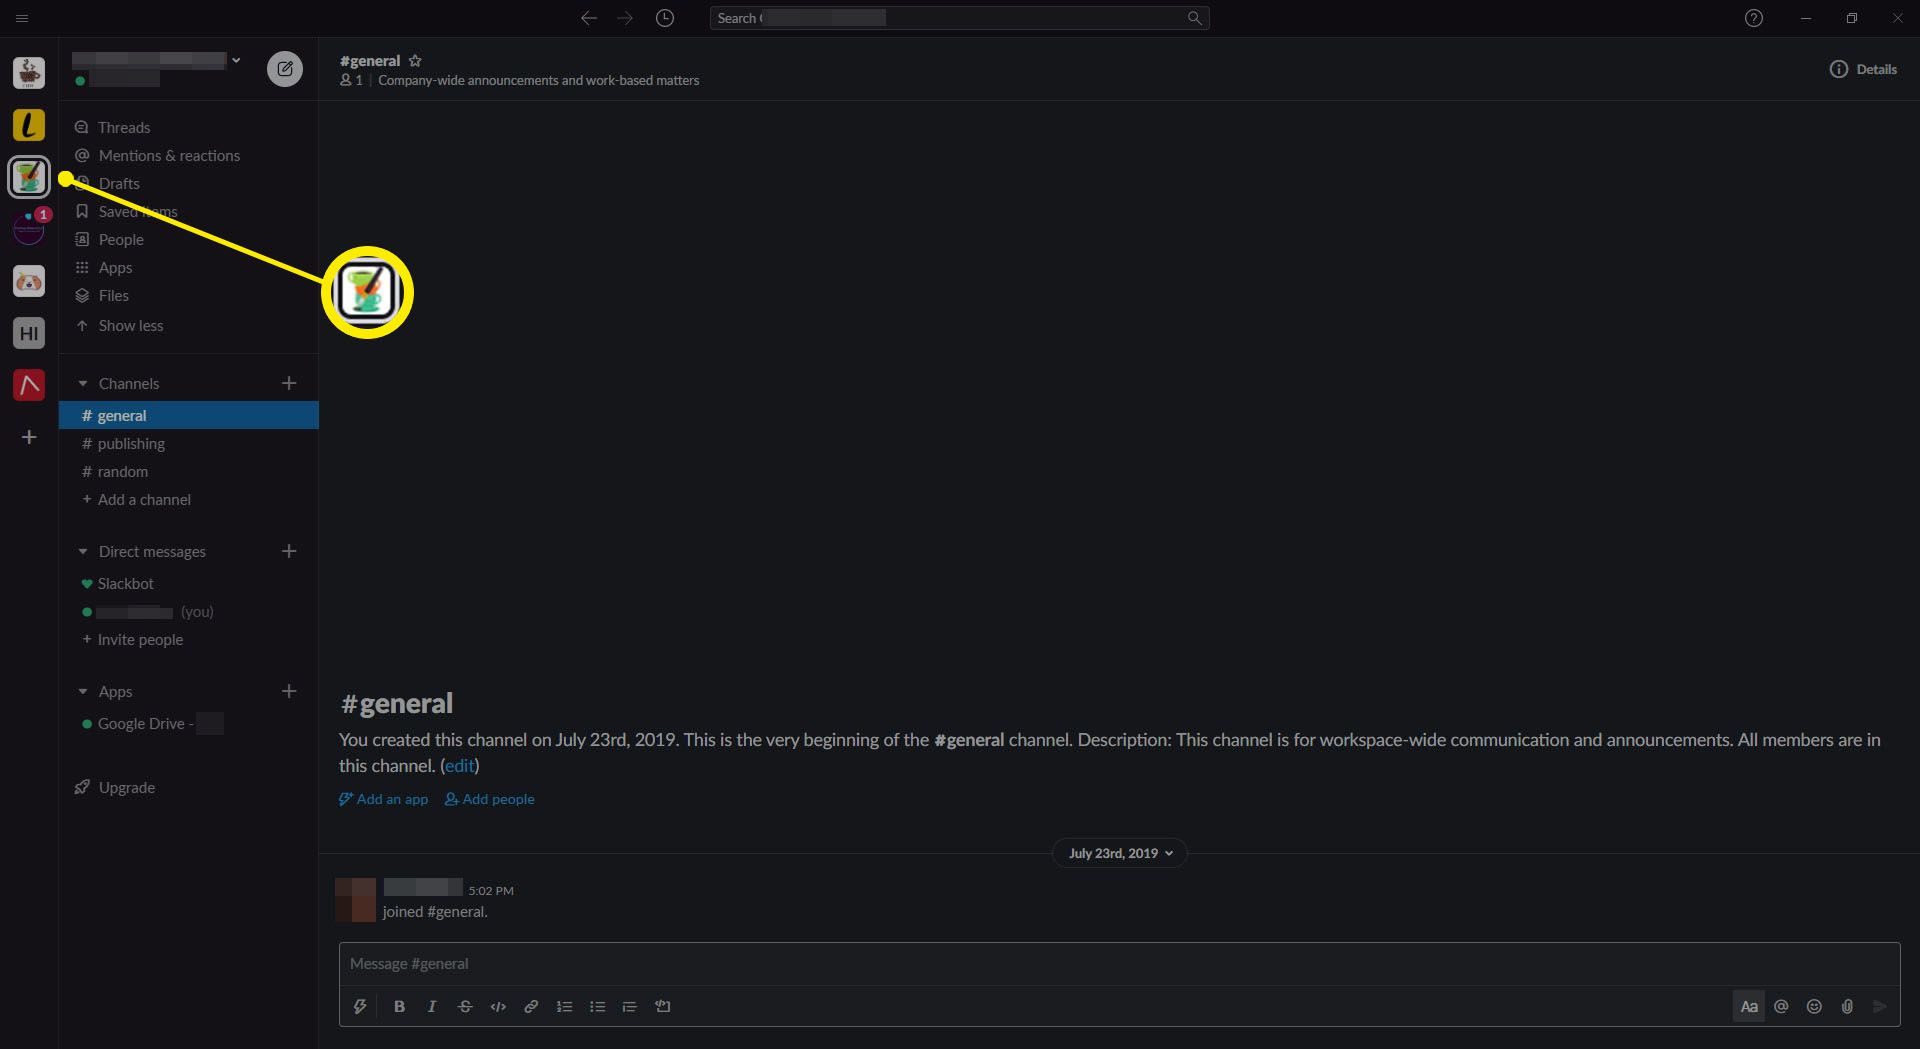Collapse the Direct messages section
The height and width of the screenshot is (1049, 1920).
pos(83,552)
